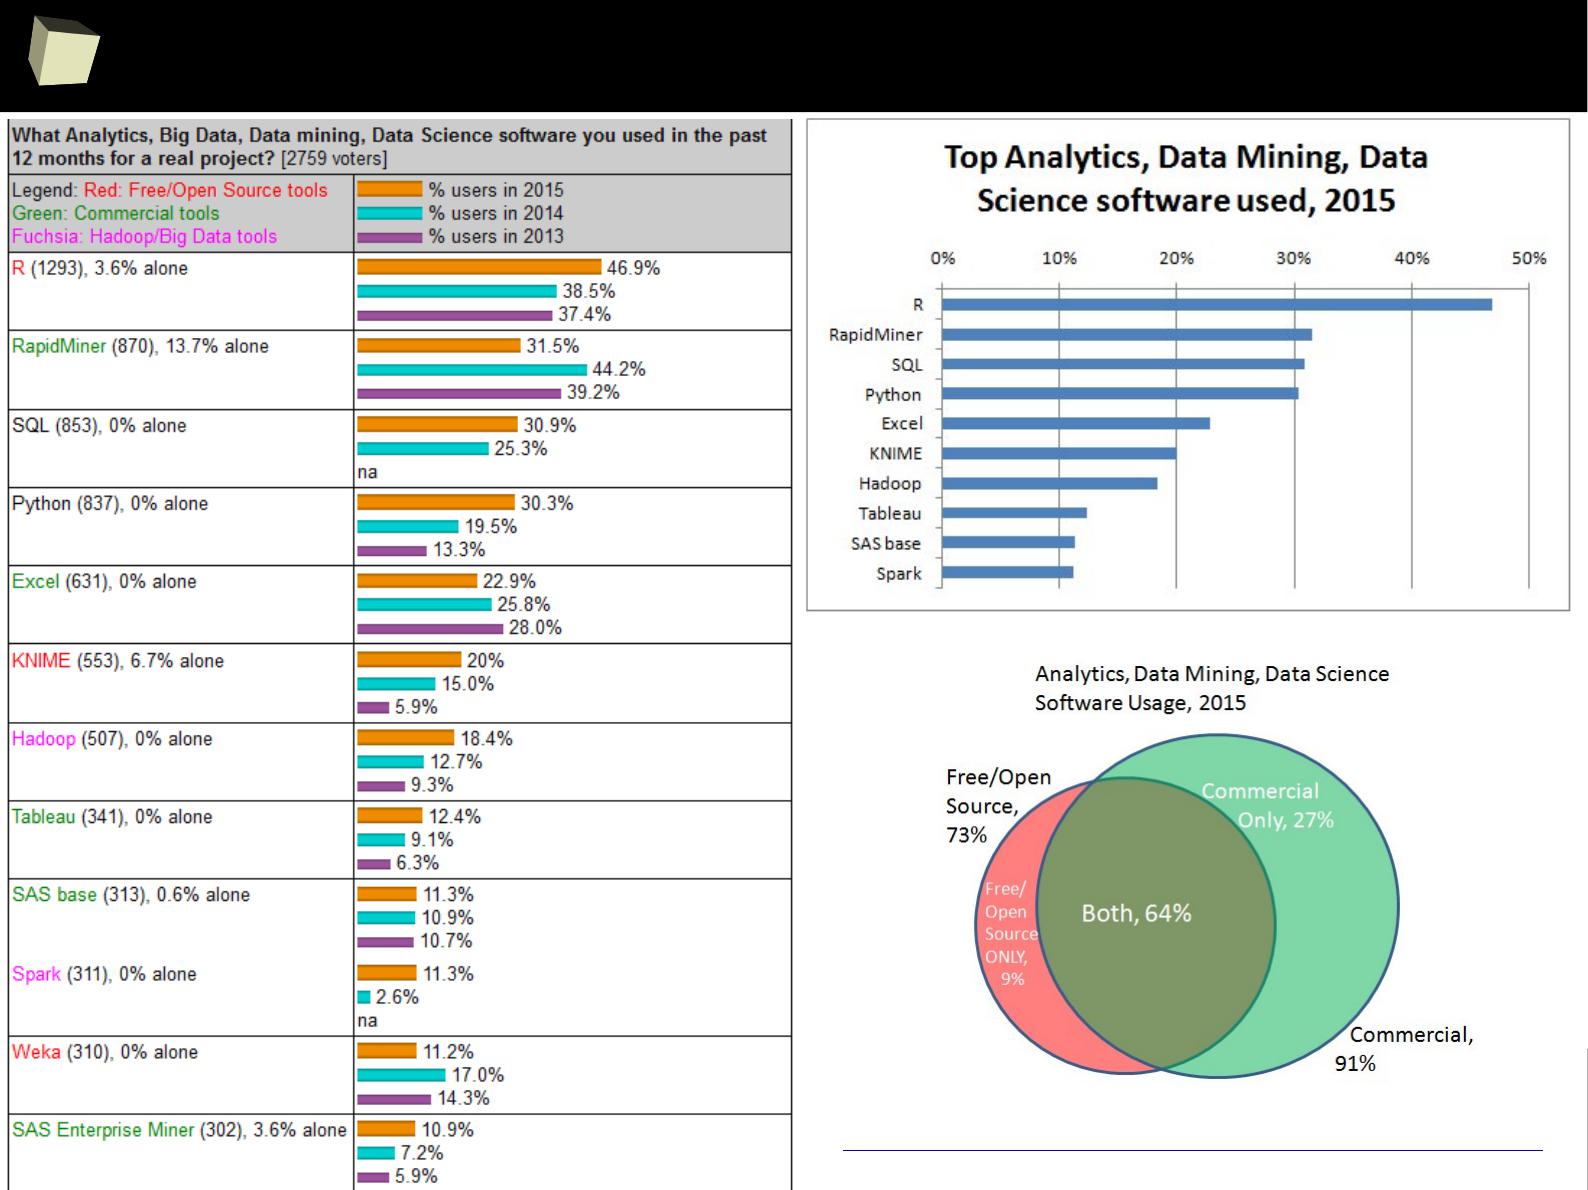Viewport: 1588px width, 1190px height.
Task: Click the 28.0% value for Excel
Action: click(x=535, y=627)
